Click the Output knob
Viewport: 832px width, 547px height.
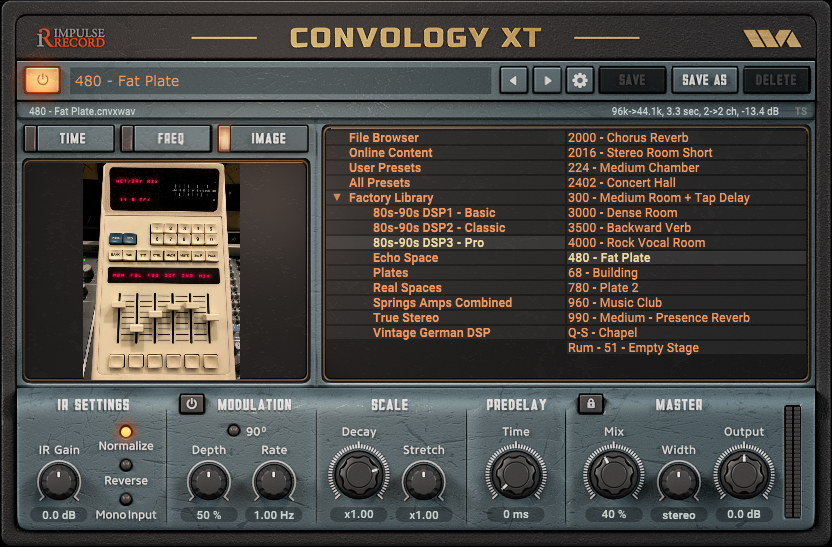pyautogui.click(x=743, y=474)
